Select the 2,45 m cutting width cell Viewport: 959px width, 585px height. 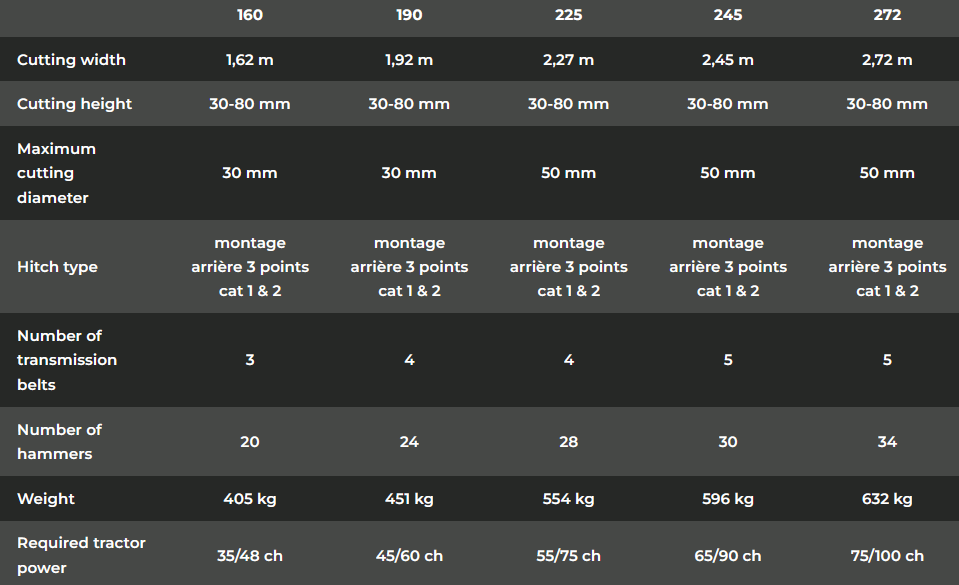click(x=728, y=60)
